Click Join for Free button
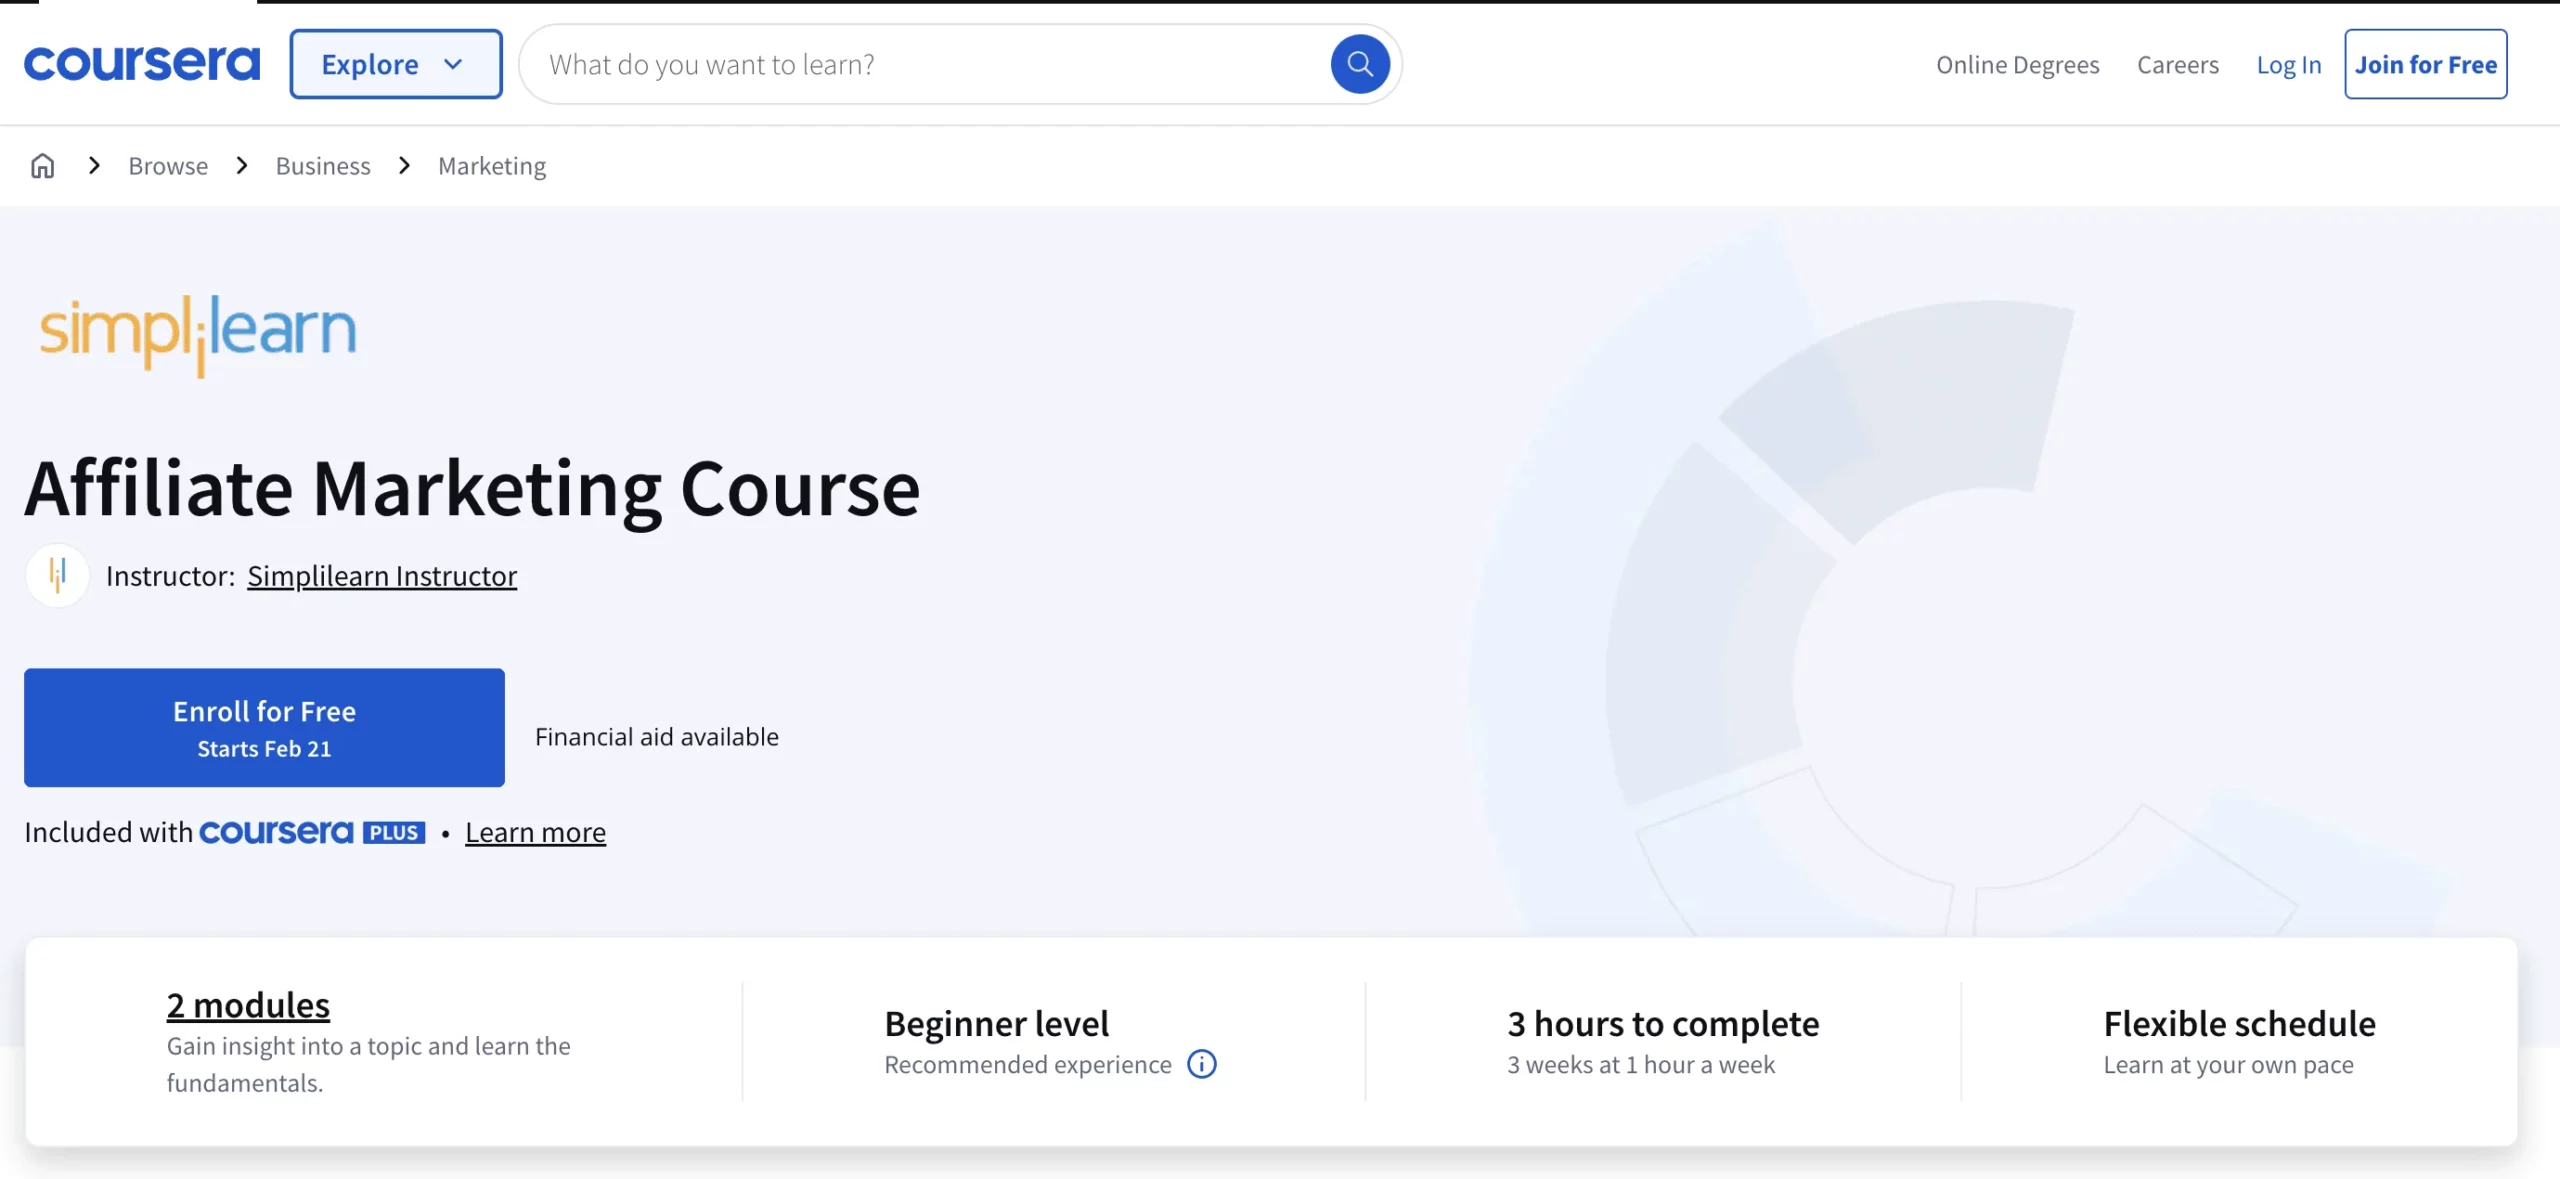This screenshot has height=1179, width=2560. [2426, 64]
